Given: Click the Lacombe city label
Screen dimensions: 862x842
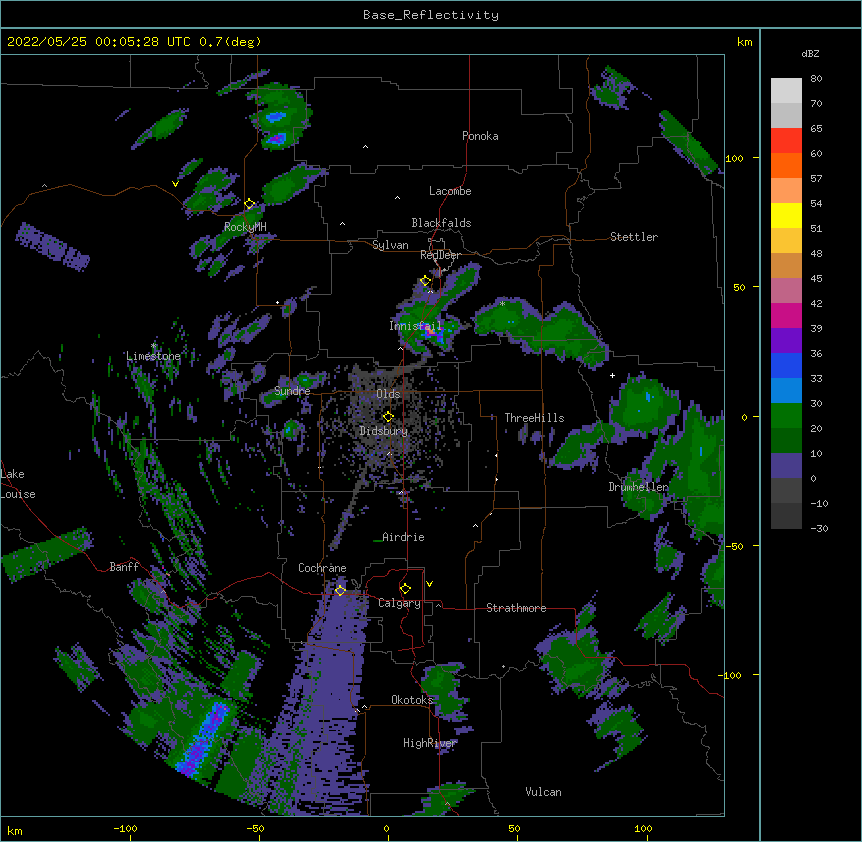Looking at the screenshot, I should pos(450,191).
